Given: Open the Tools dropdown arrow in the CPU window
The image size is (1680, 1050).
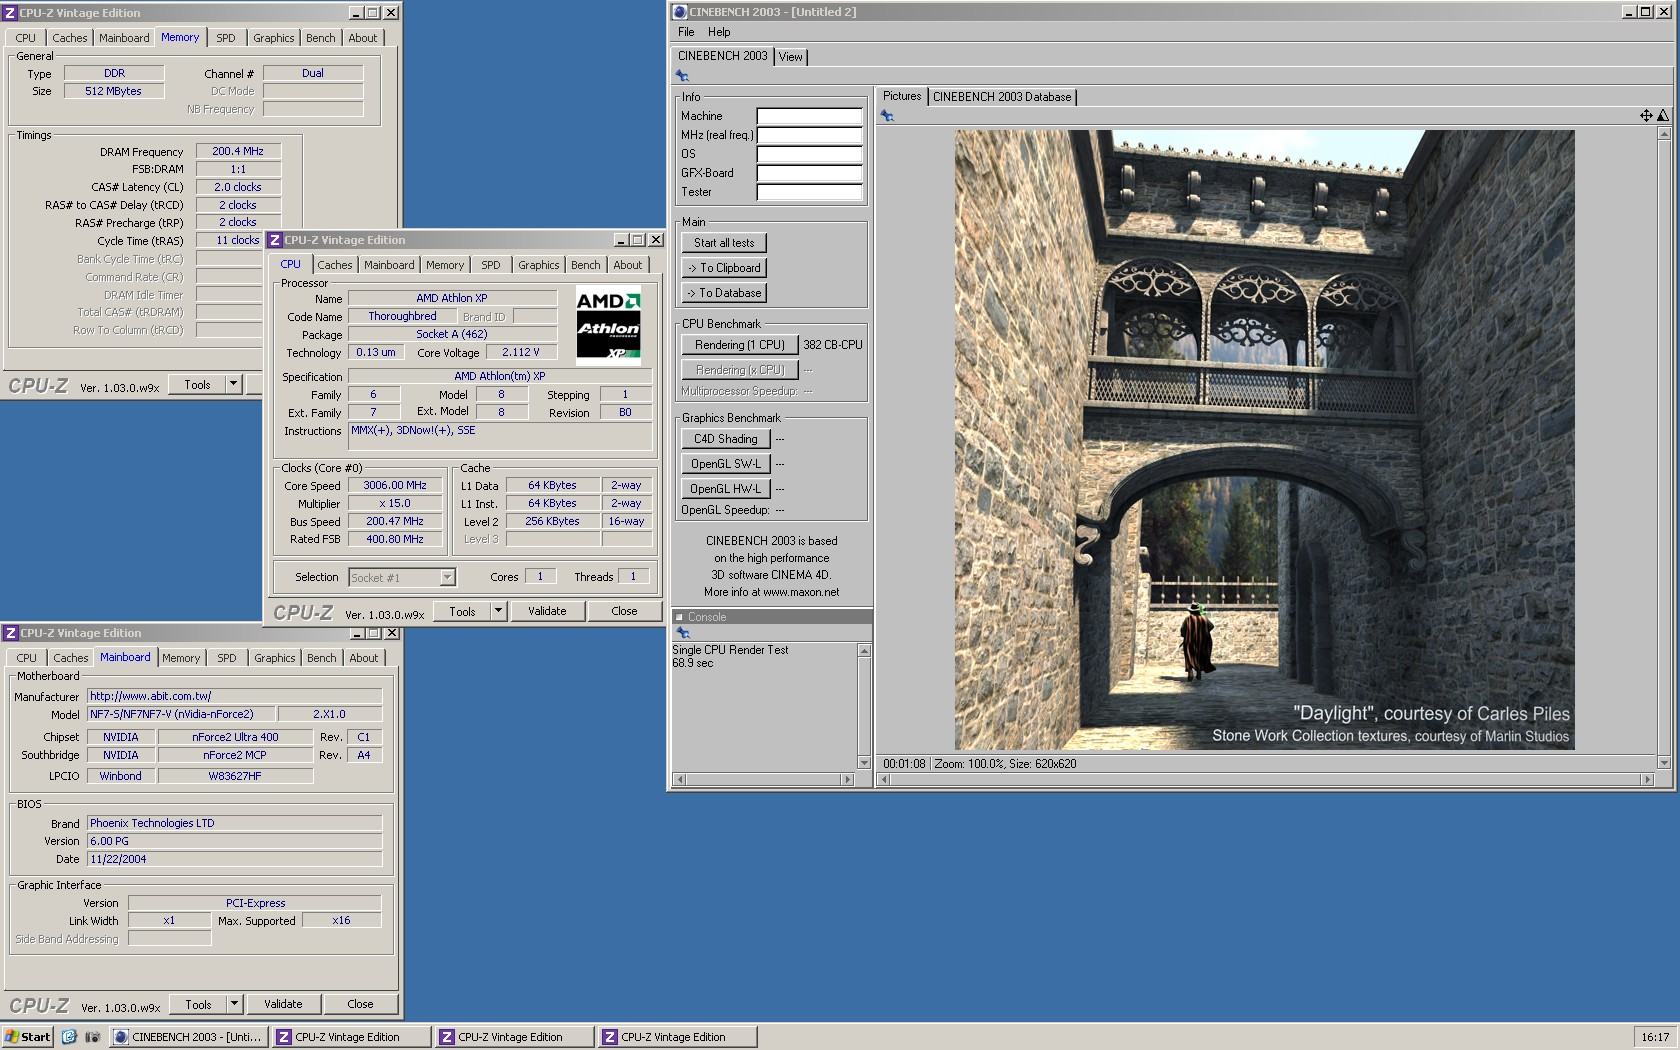Looking at the screenshot, I should tap(498, 611).
